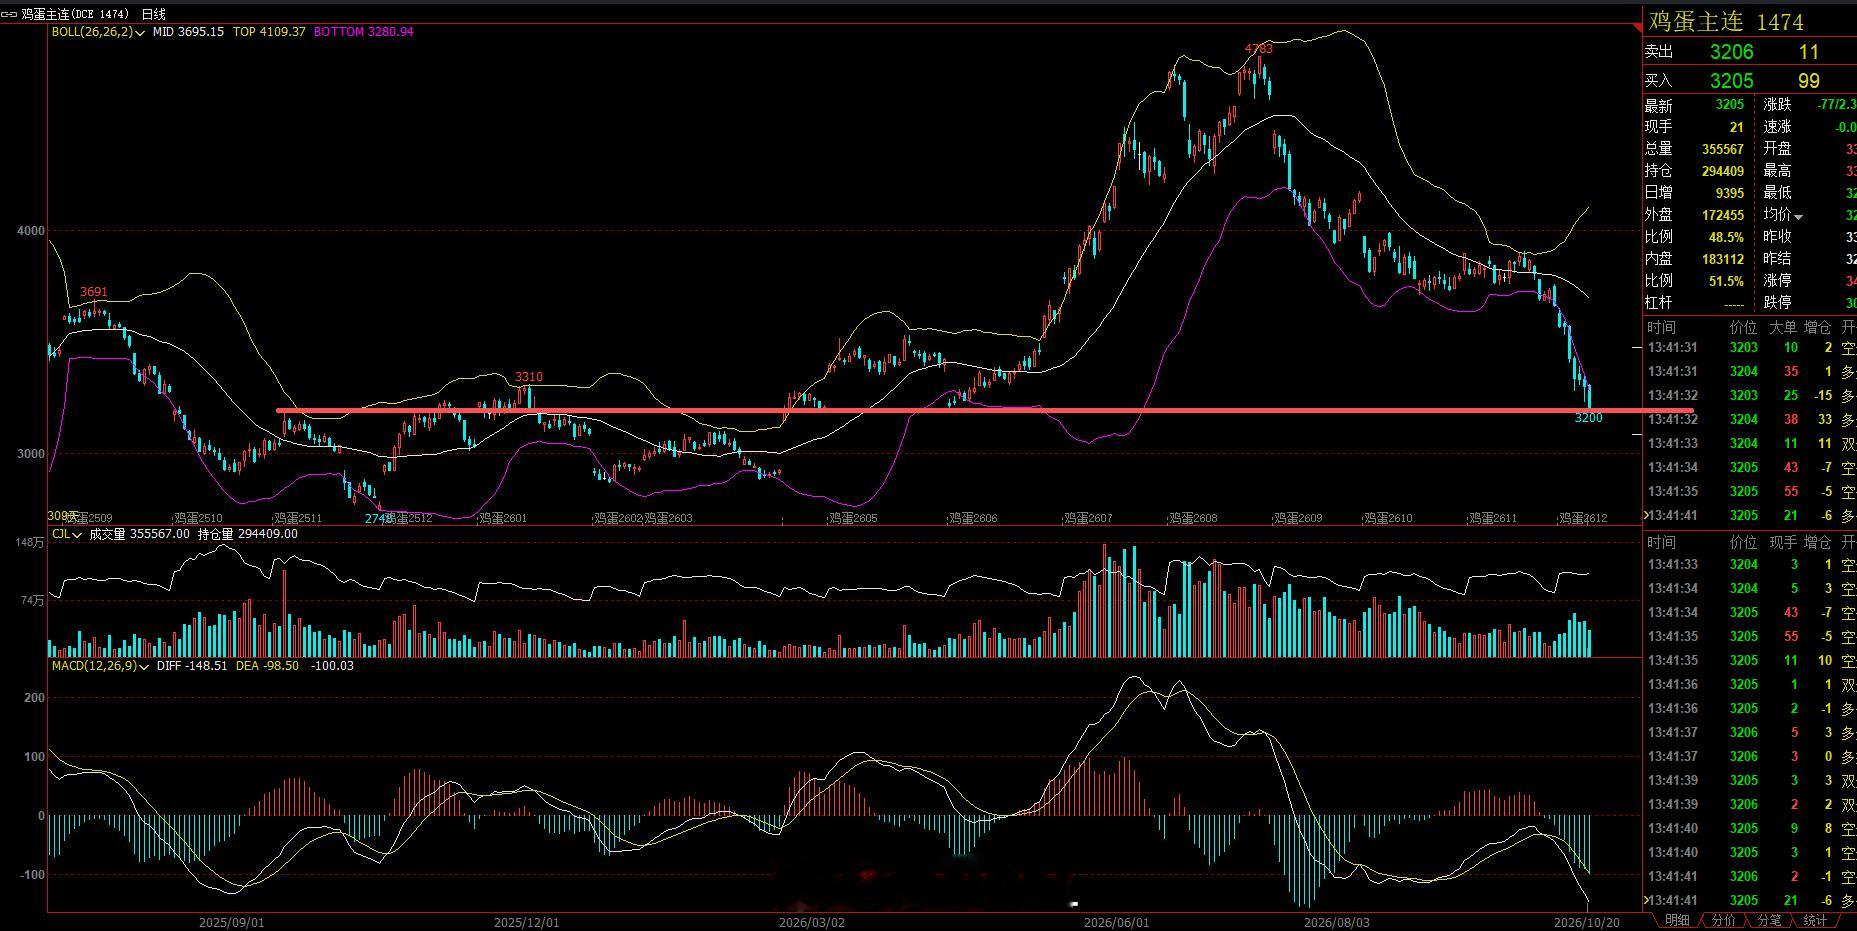Click the chain-link icon beside 鸡蛋主连 title
The width and height of the screenshot is (1857, 931).
click(10, 14)
